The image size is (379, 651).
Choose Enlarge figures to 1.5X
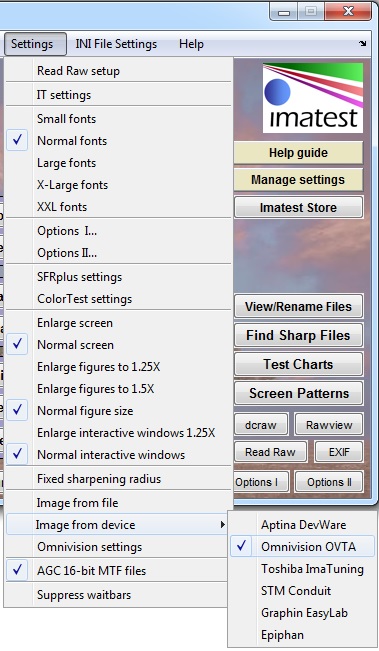118,389
